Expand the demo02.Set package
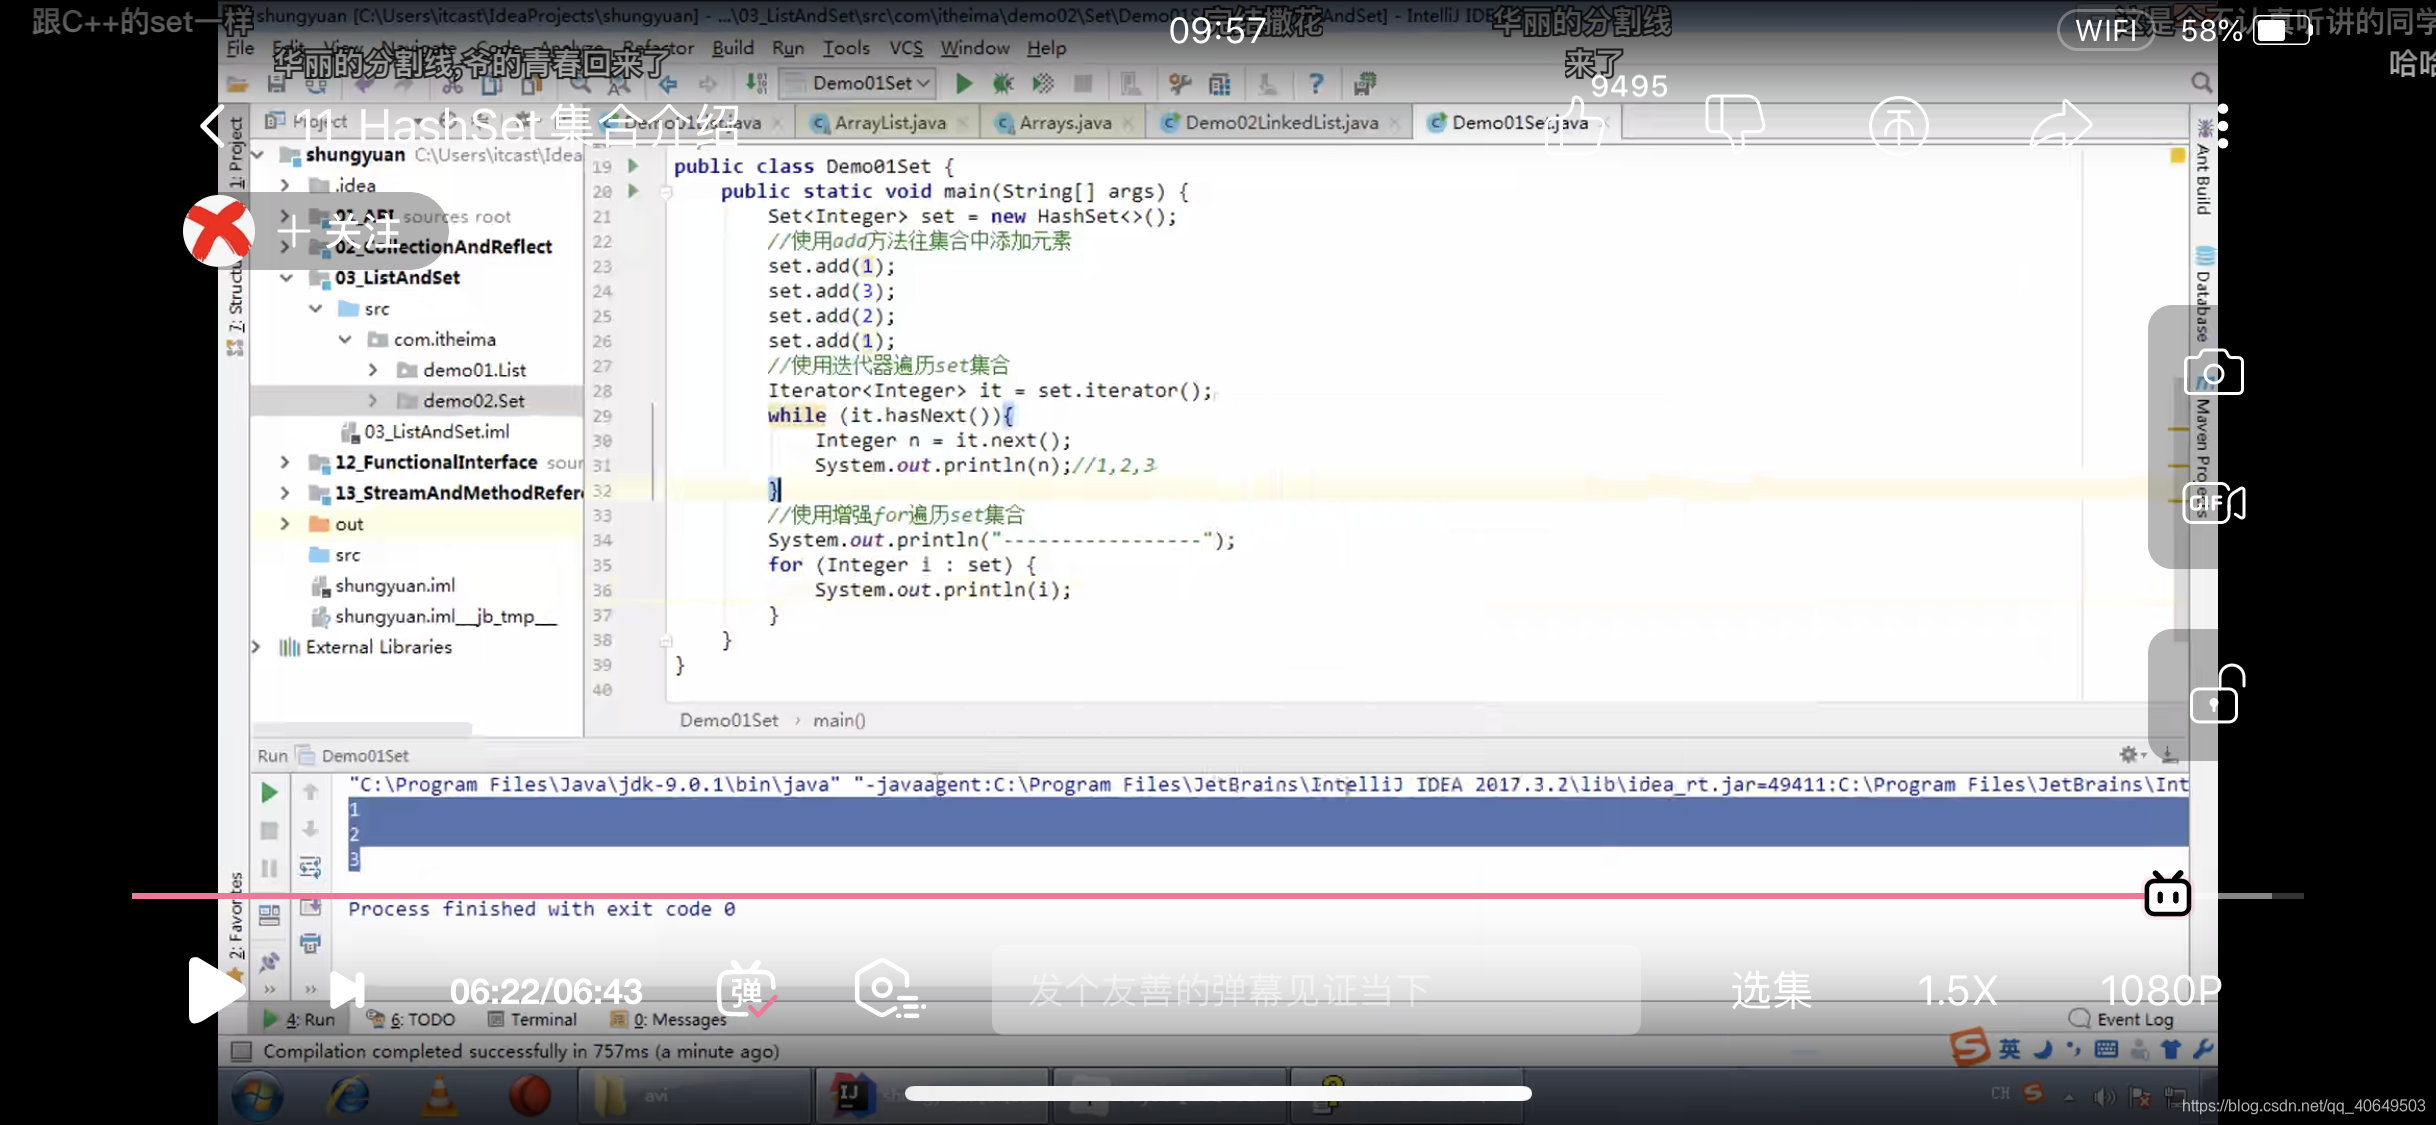 pos(373,401)
